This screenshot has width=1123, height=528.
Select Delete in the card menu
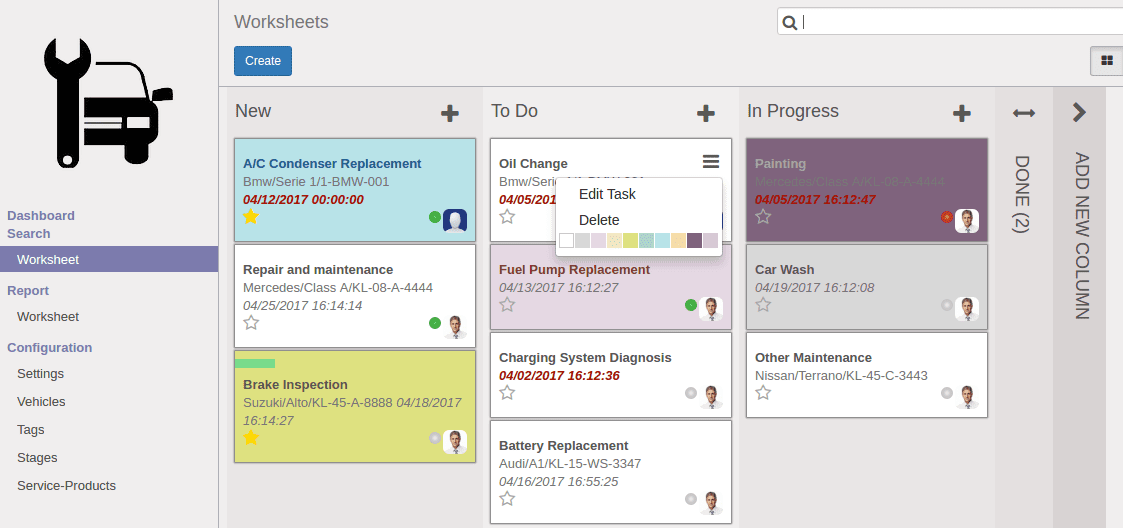click(599, 220)
